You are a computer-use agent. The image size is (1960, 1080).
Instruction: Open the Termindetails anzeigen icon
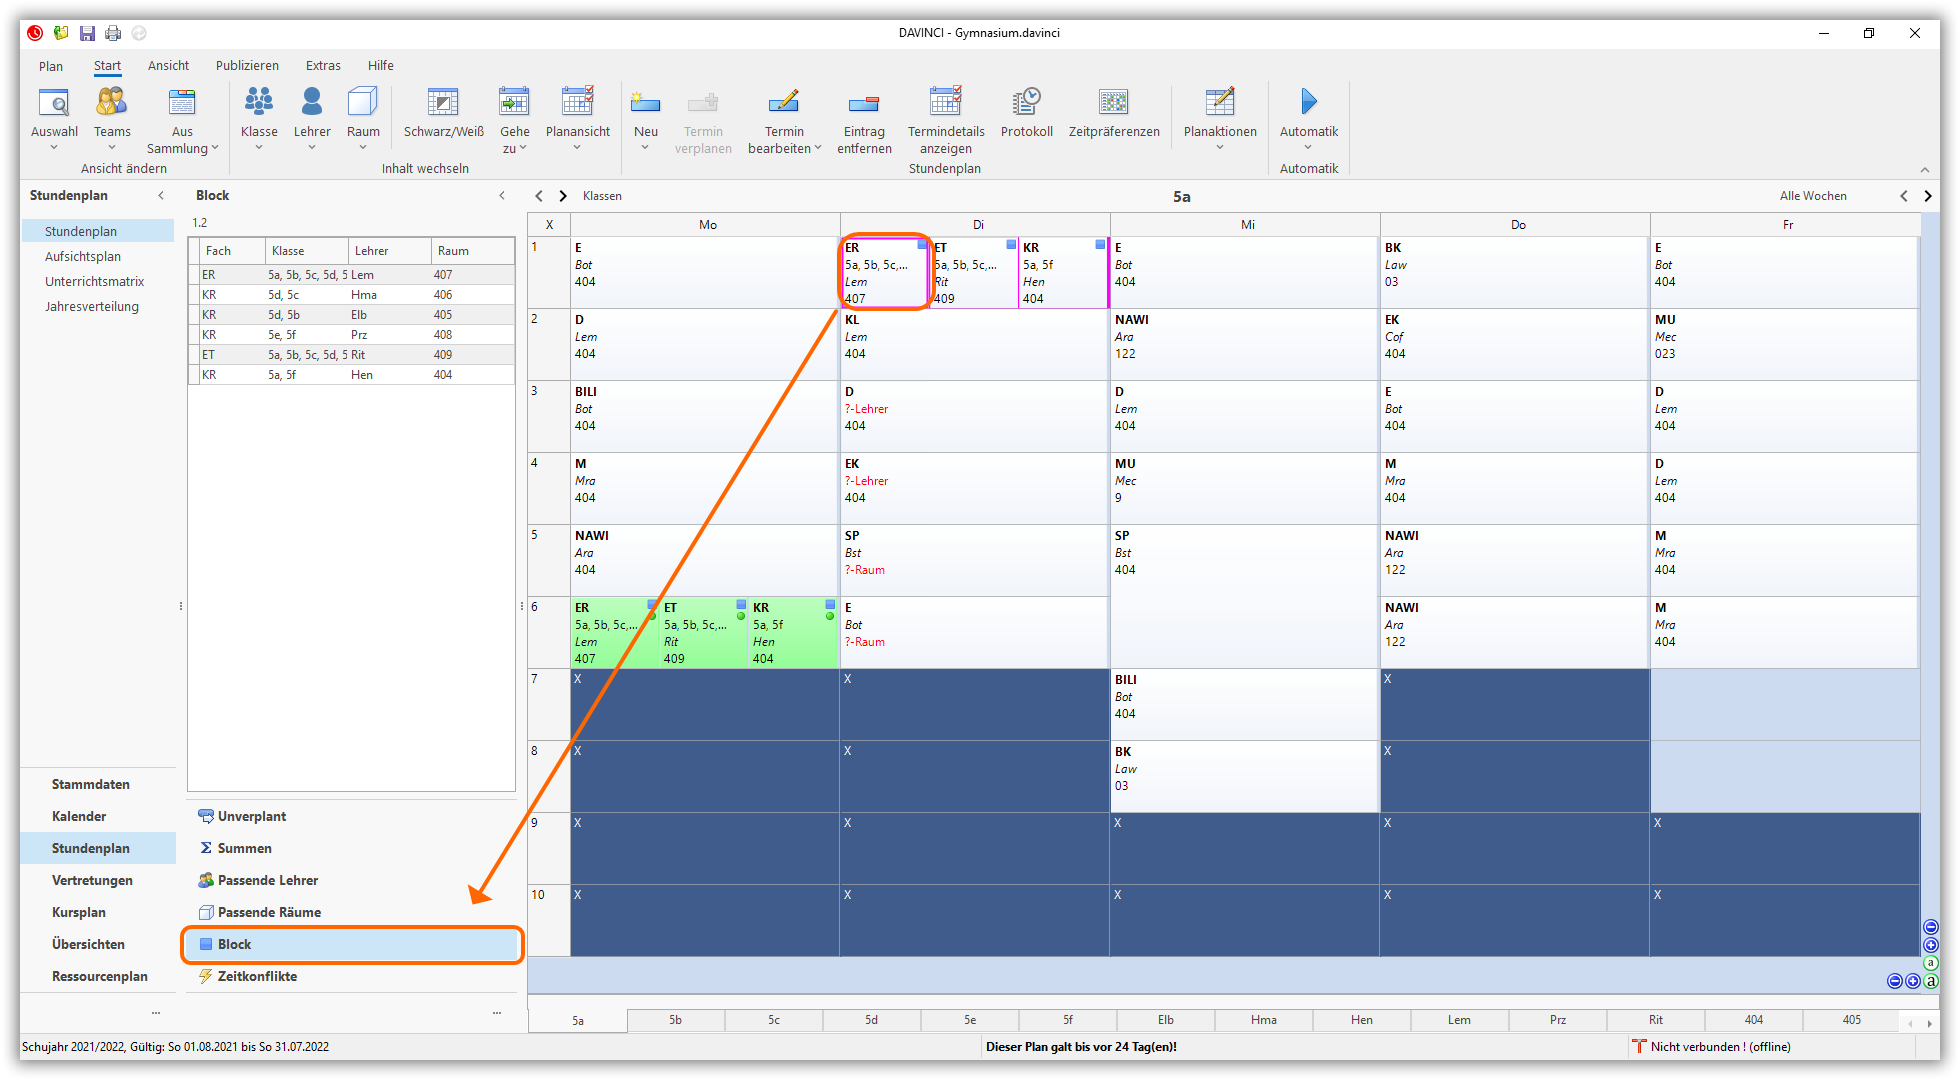click(x=945, y=103)
